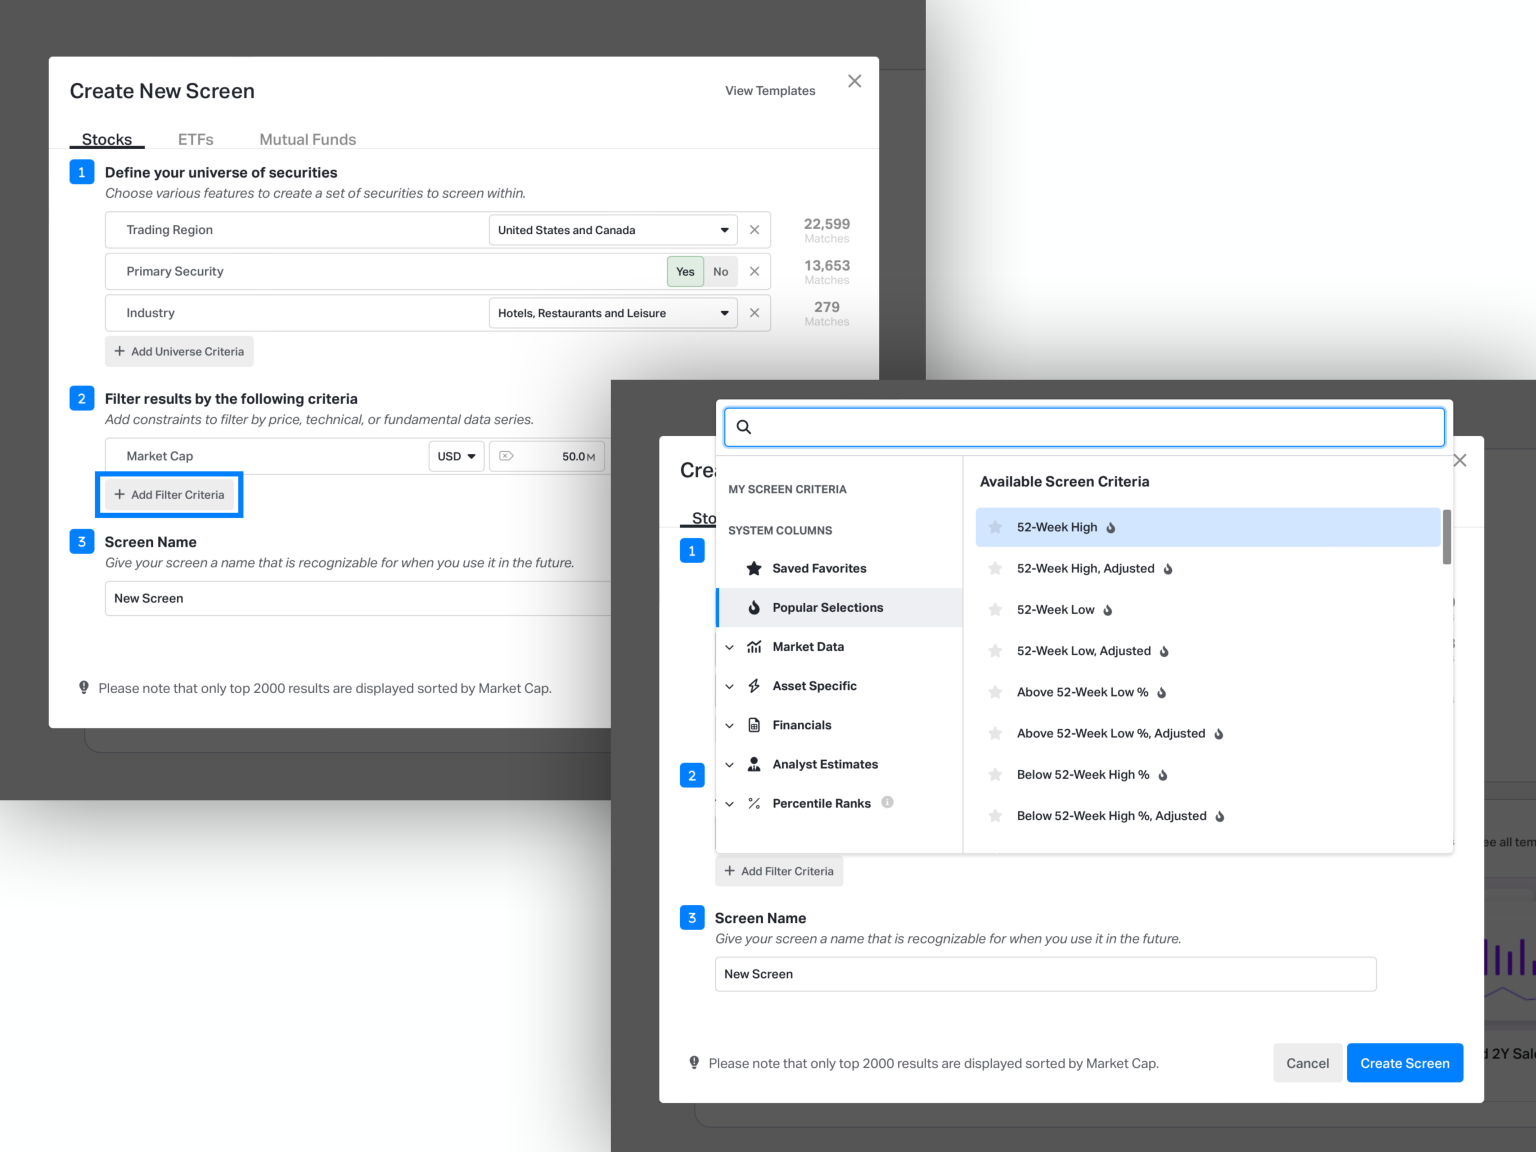Click the criteria list scrollbar
The height and width of the screenshot is (1152, 1536).
click(x=1446, y=537)
